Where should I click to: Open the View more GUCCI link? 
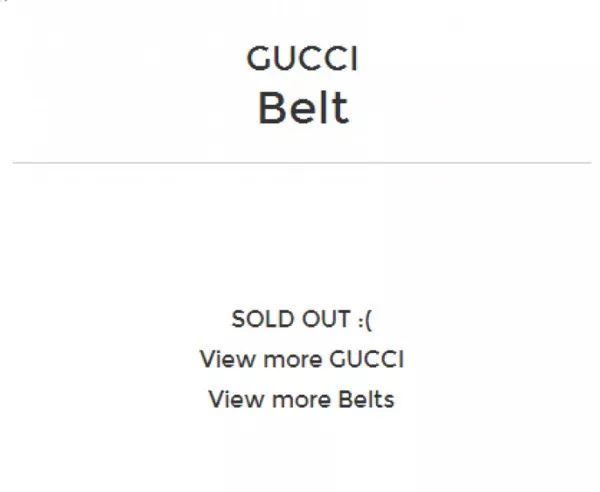301,359
